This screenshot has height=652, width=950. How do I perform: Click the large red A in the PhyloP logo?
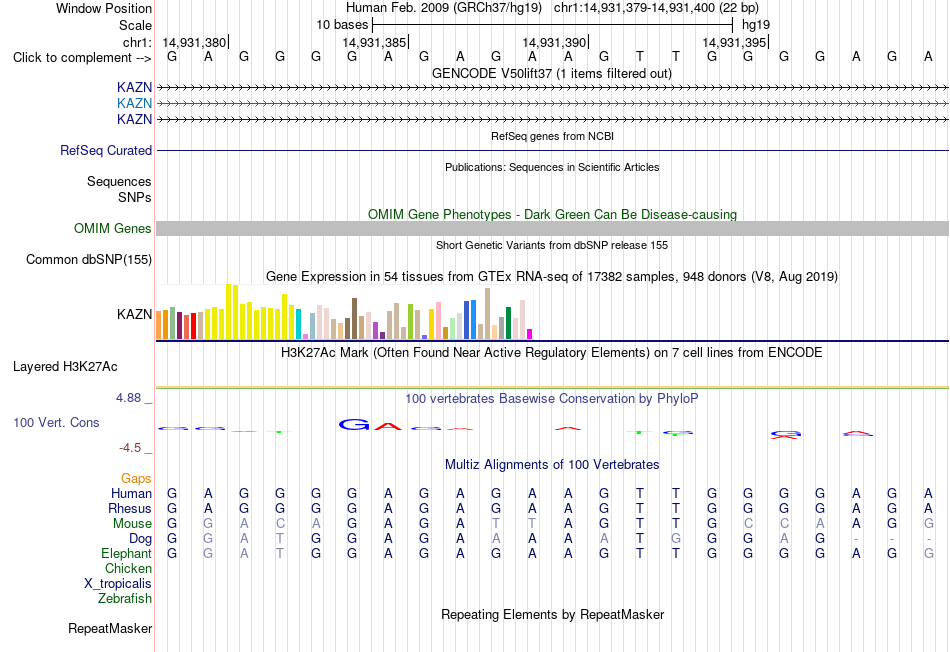click(x=388, y=426)
